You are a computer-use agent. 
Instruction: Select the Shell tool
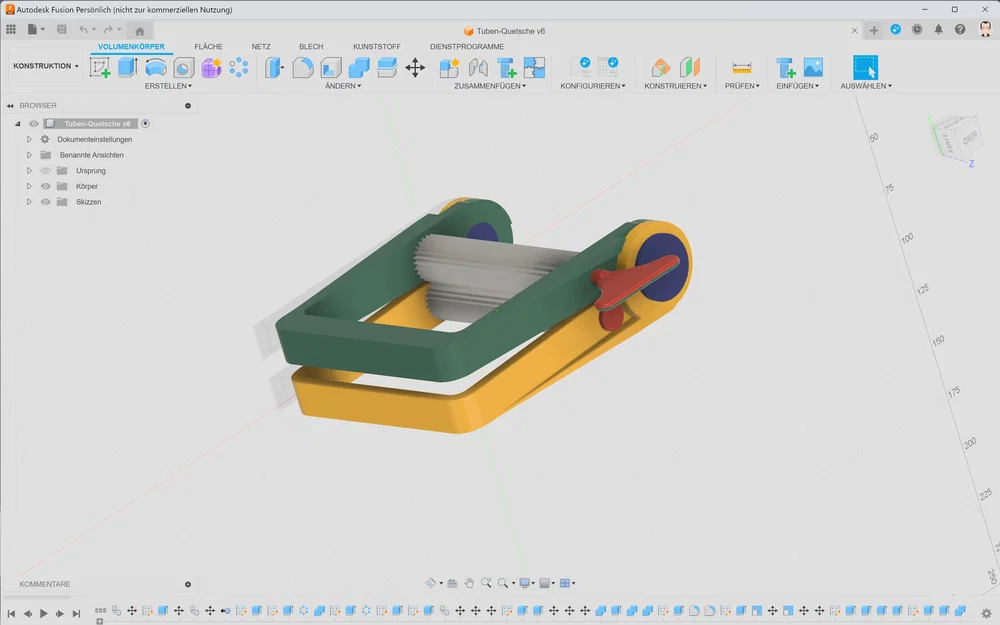tap(331, 67)
